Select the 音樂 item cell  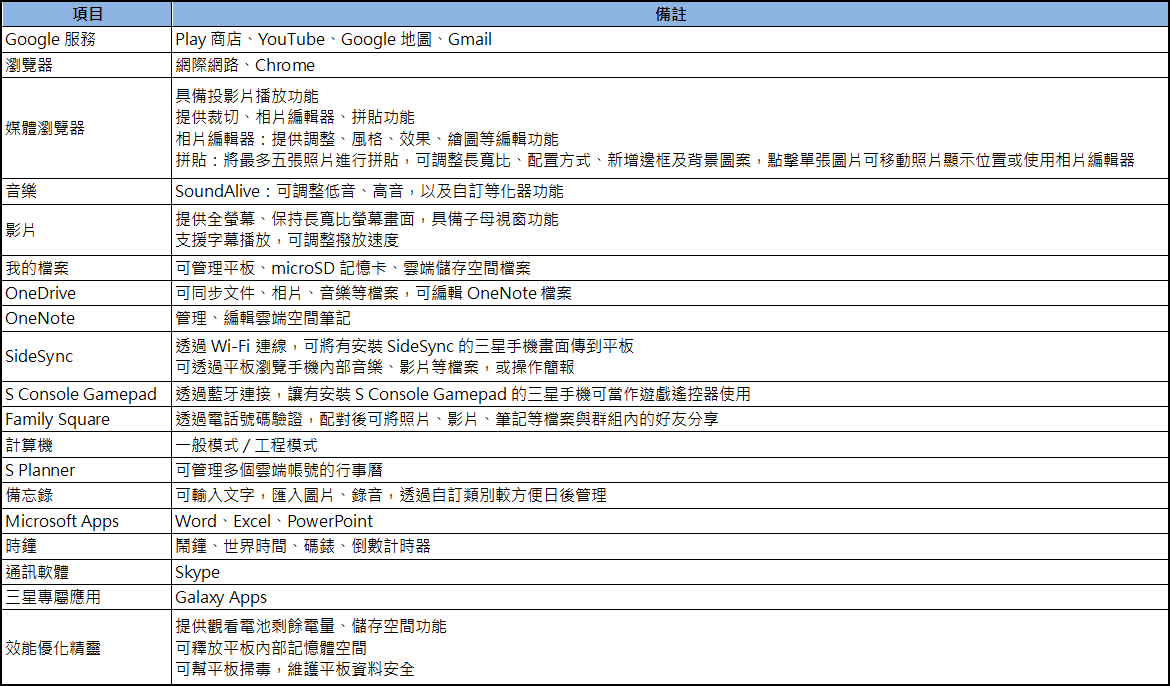pos(87,191)
